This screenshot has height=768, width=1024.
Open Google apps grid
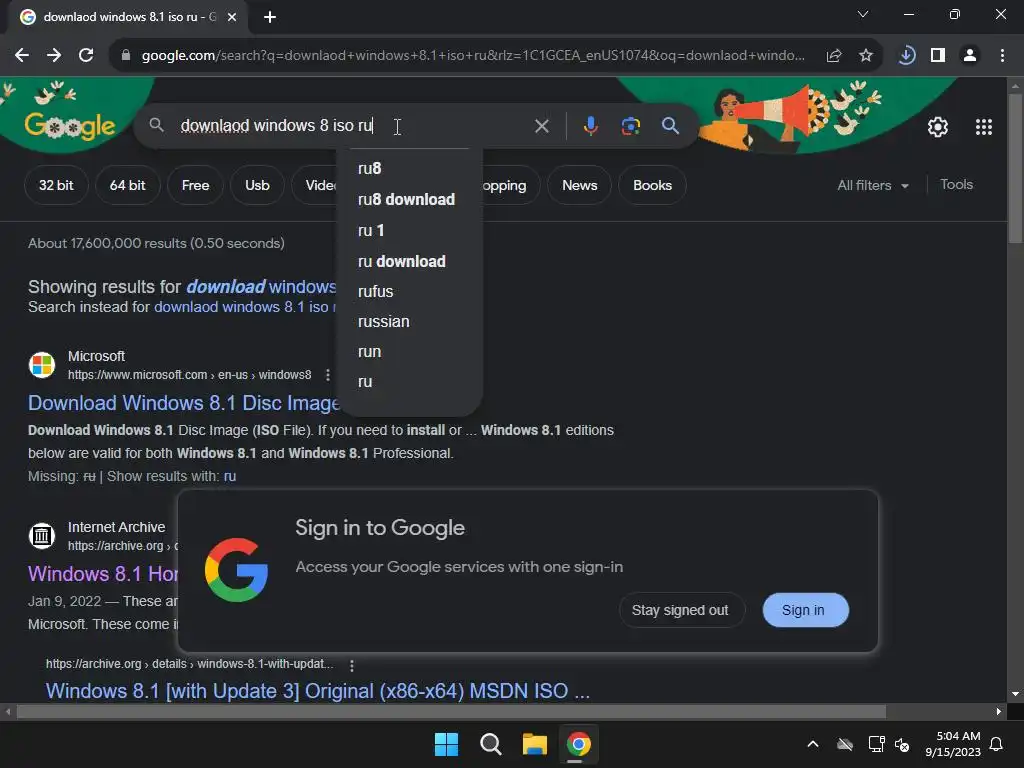(x=984, y=127)
